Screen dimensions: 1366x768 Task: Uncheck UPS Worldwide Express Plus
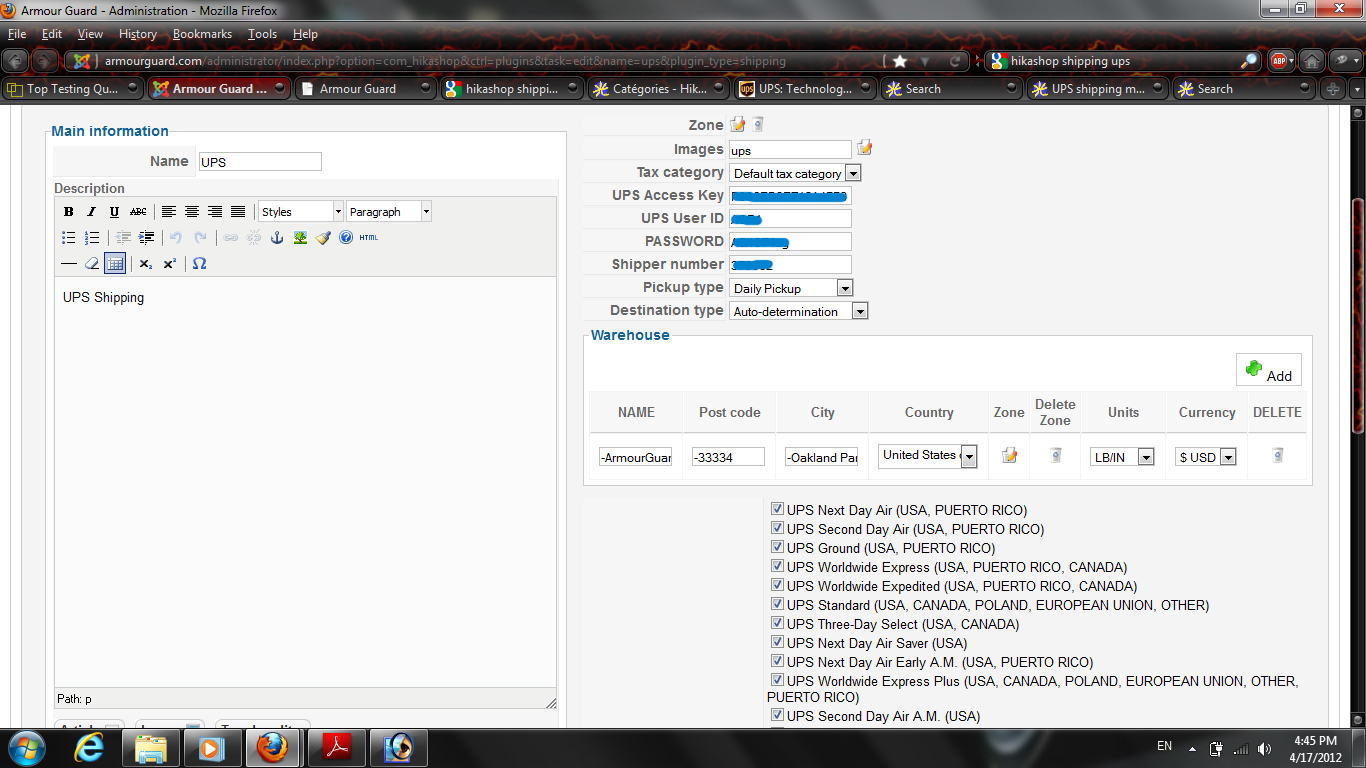[777, 680]
